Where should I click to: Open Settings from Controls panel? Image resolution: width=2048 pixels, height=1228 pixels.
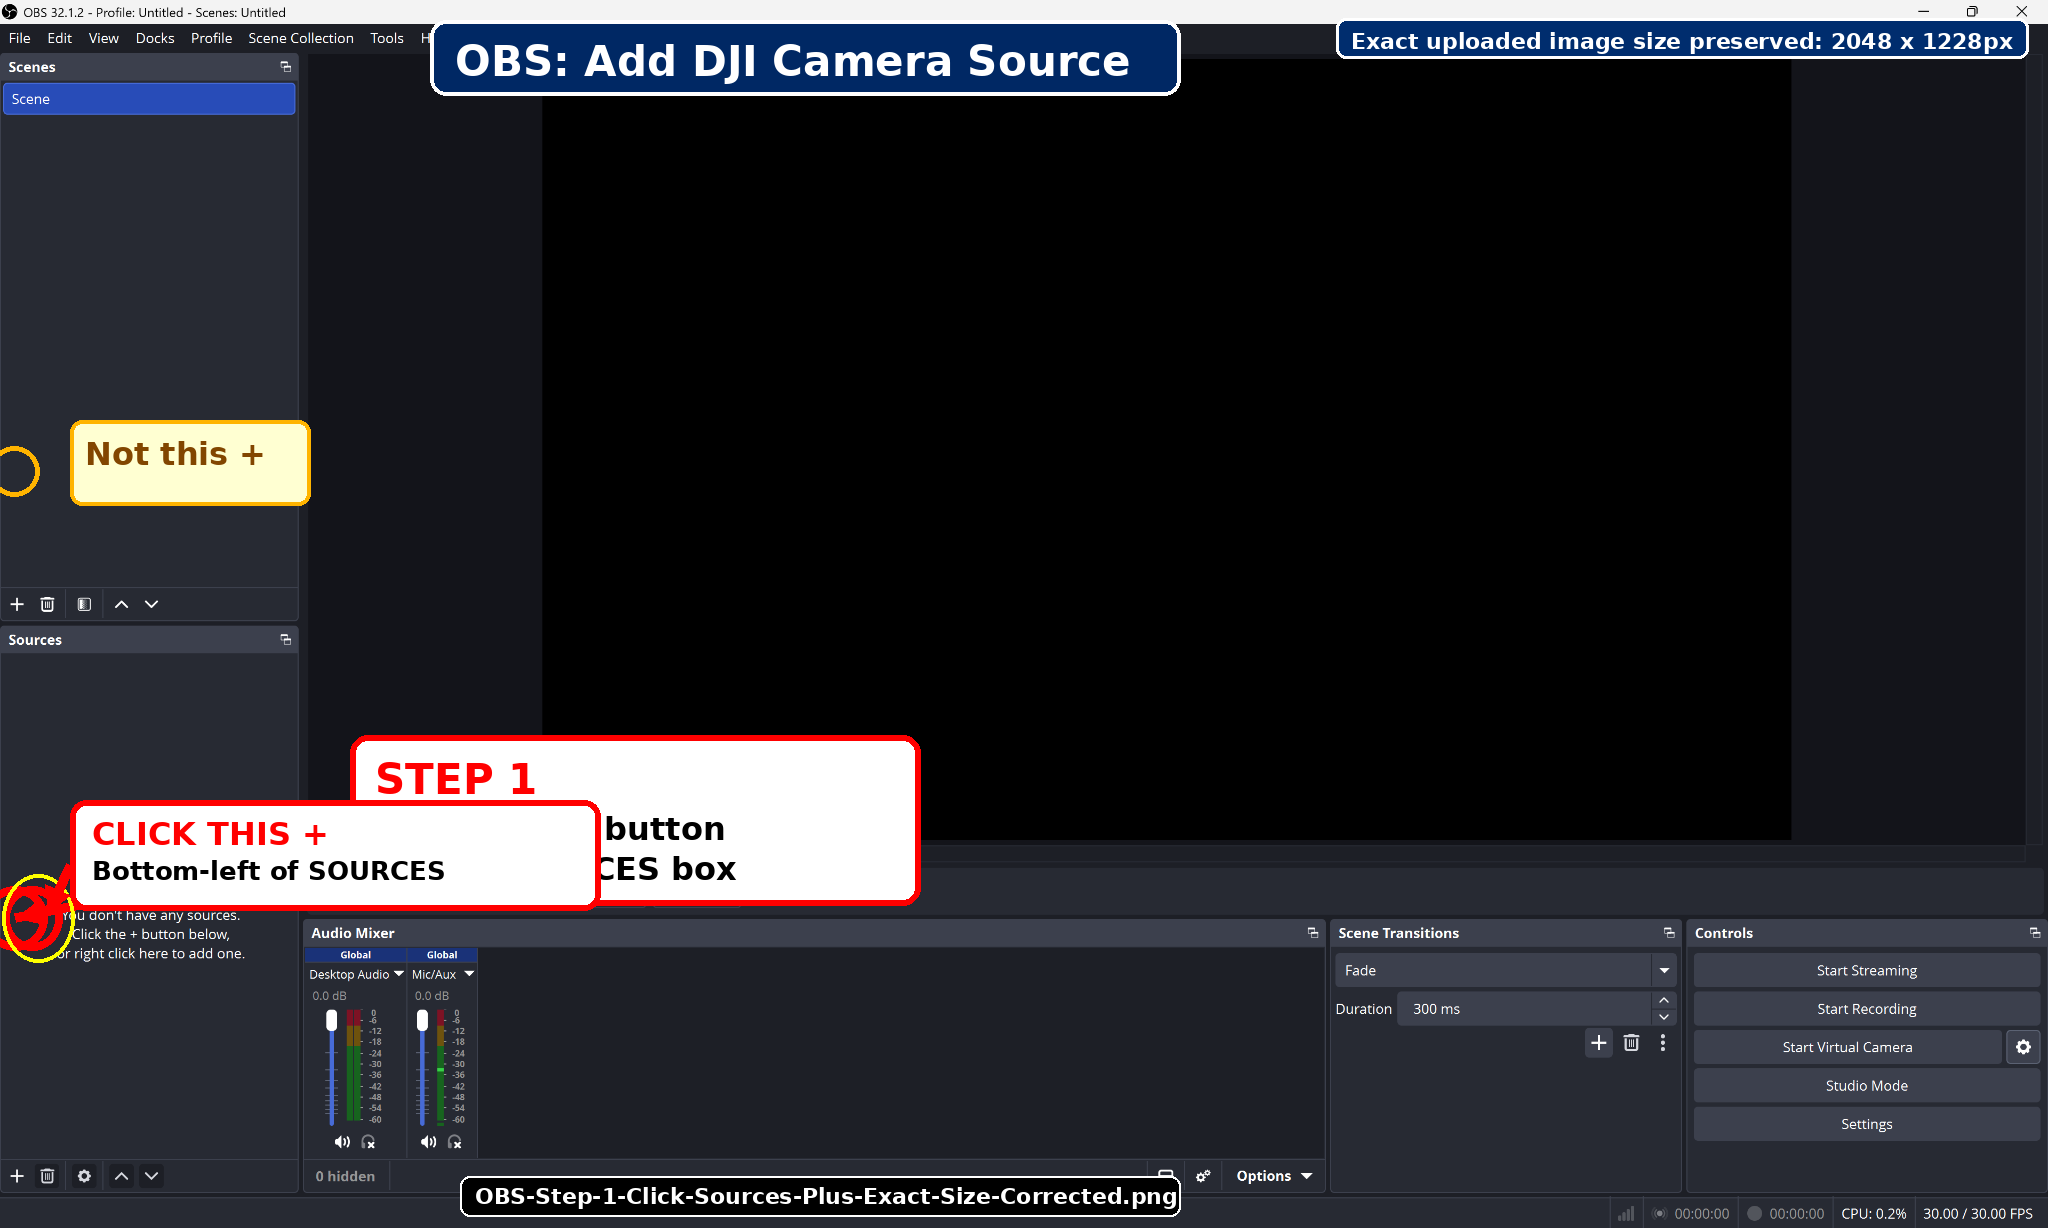tap(1866, 1124)
